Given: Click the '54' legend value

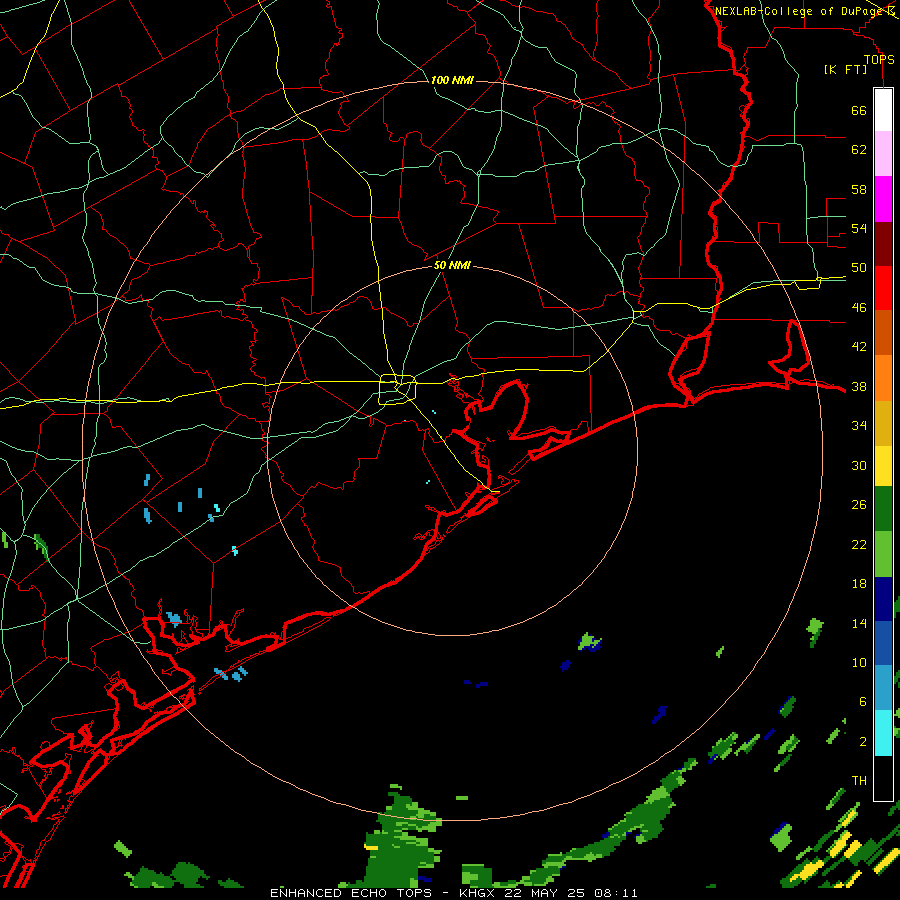Looking at the screenshot, I should coord(859,228).
